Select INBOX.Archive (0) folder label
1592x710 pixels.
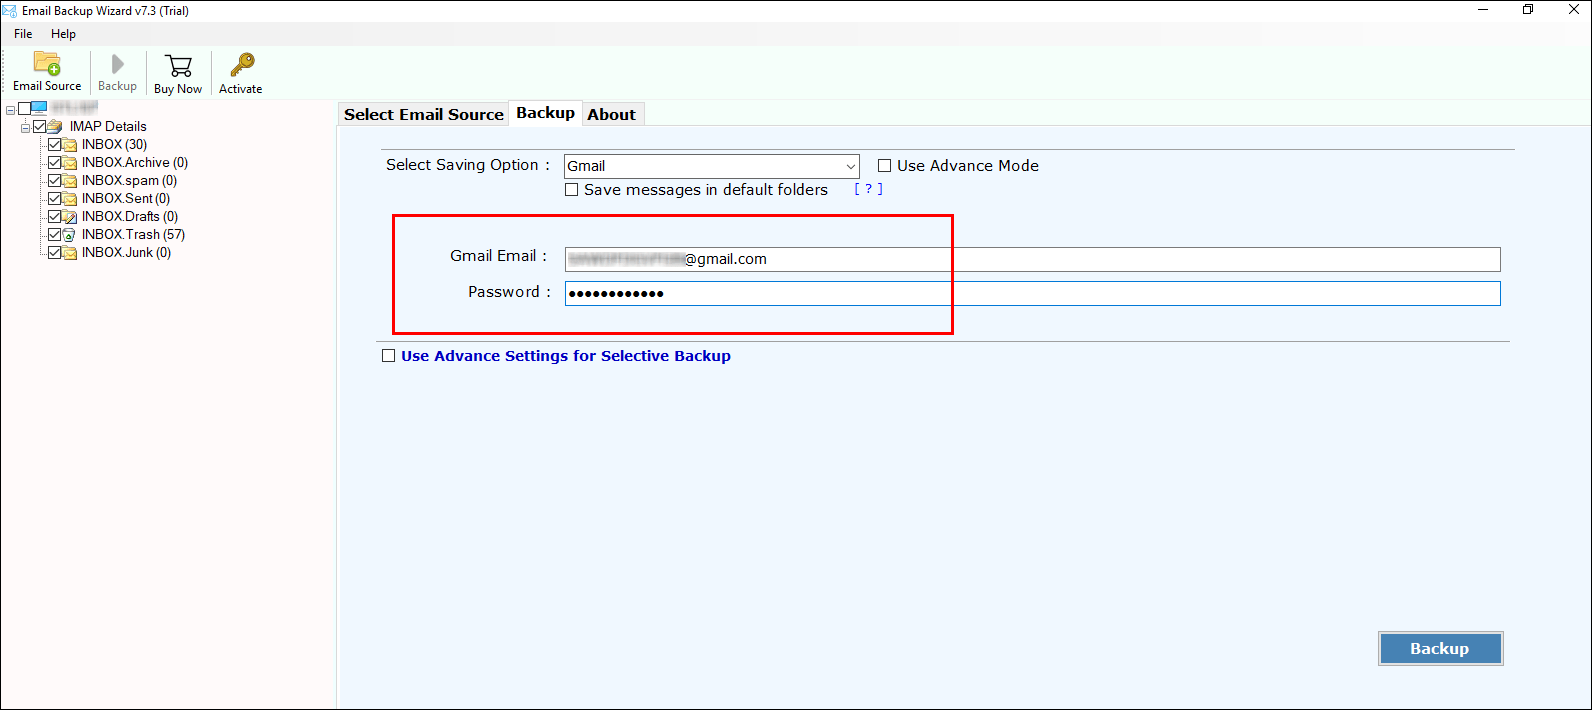coord(135,163)
